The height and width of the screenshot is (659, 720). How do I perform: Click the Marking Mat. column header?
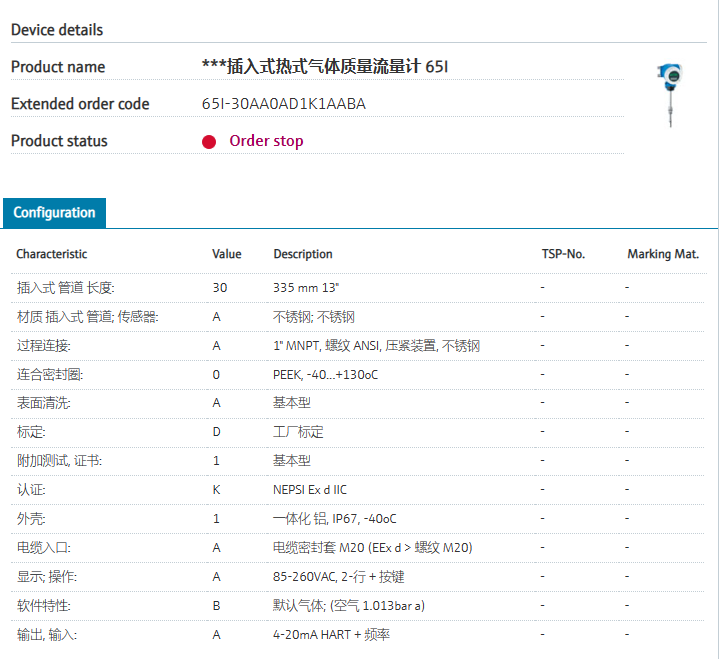pos(662,254)
